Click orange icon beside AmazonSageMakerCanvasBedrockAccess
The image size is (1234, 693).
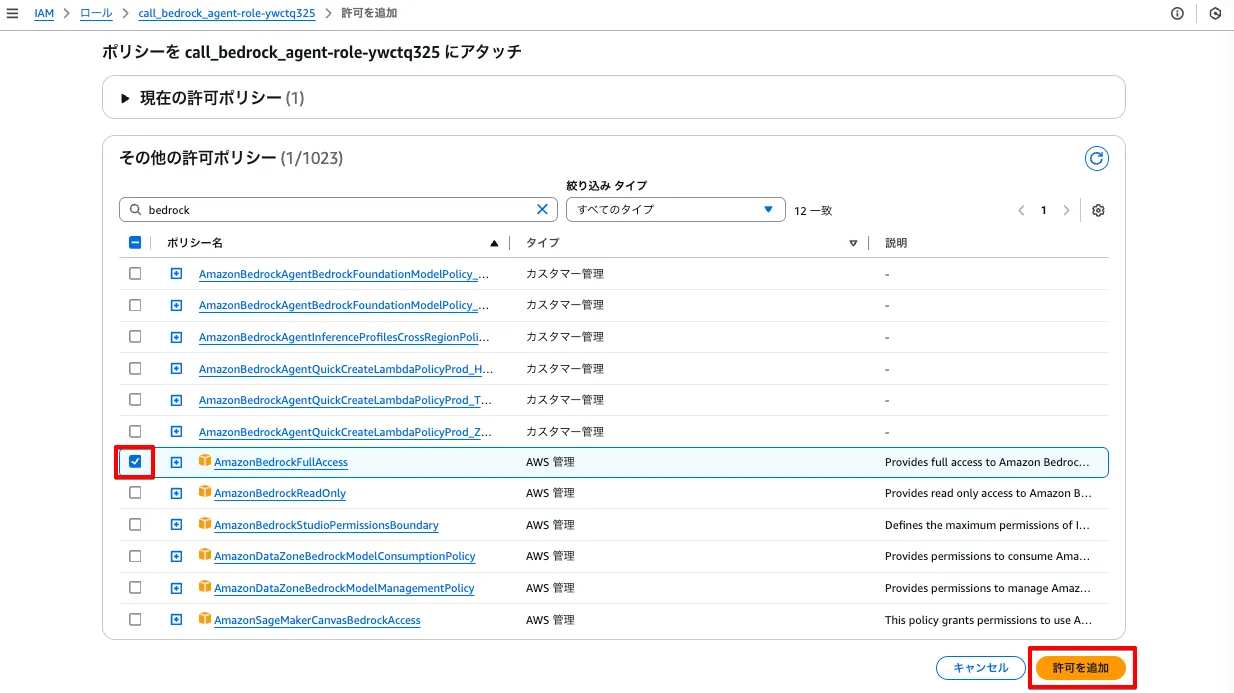pyautogui.click(x=205, y=619)
